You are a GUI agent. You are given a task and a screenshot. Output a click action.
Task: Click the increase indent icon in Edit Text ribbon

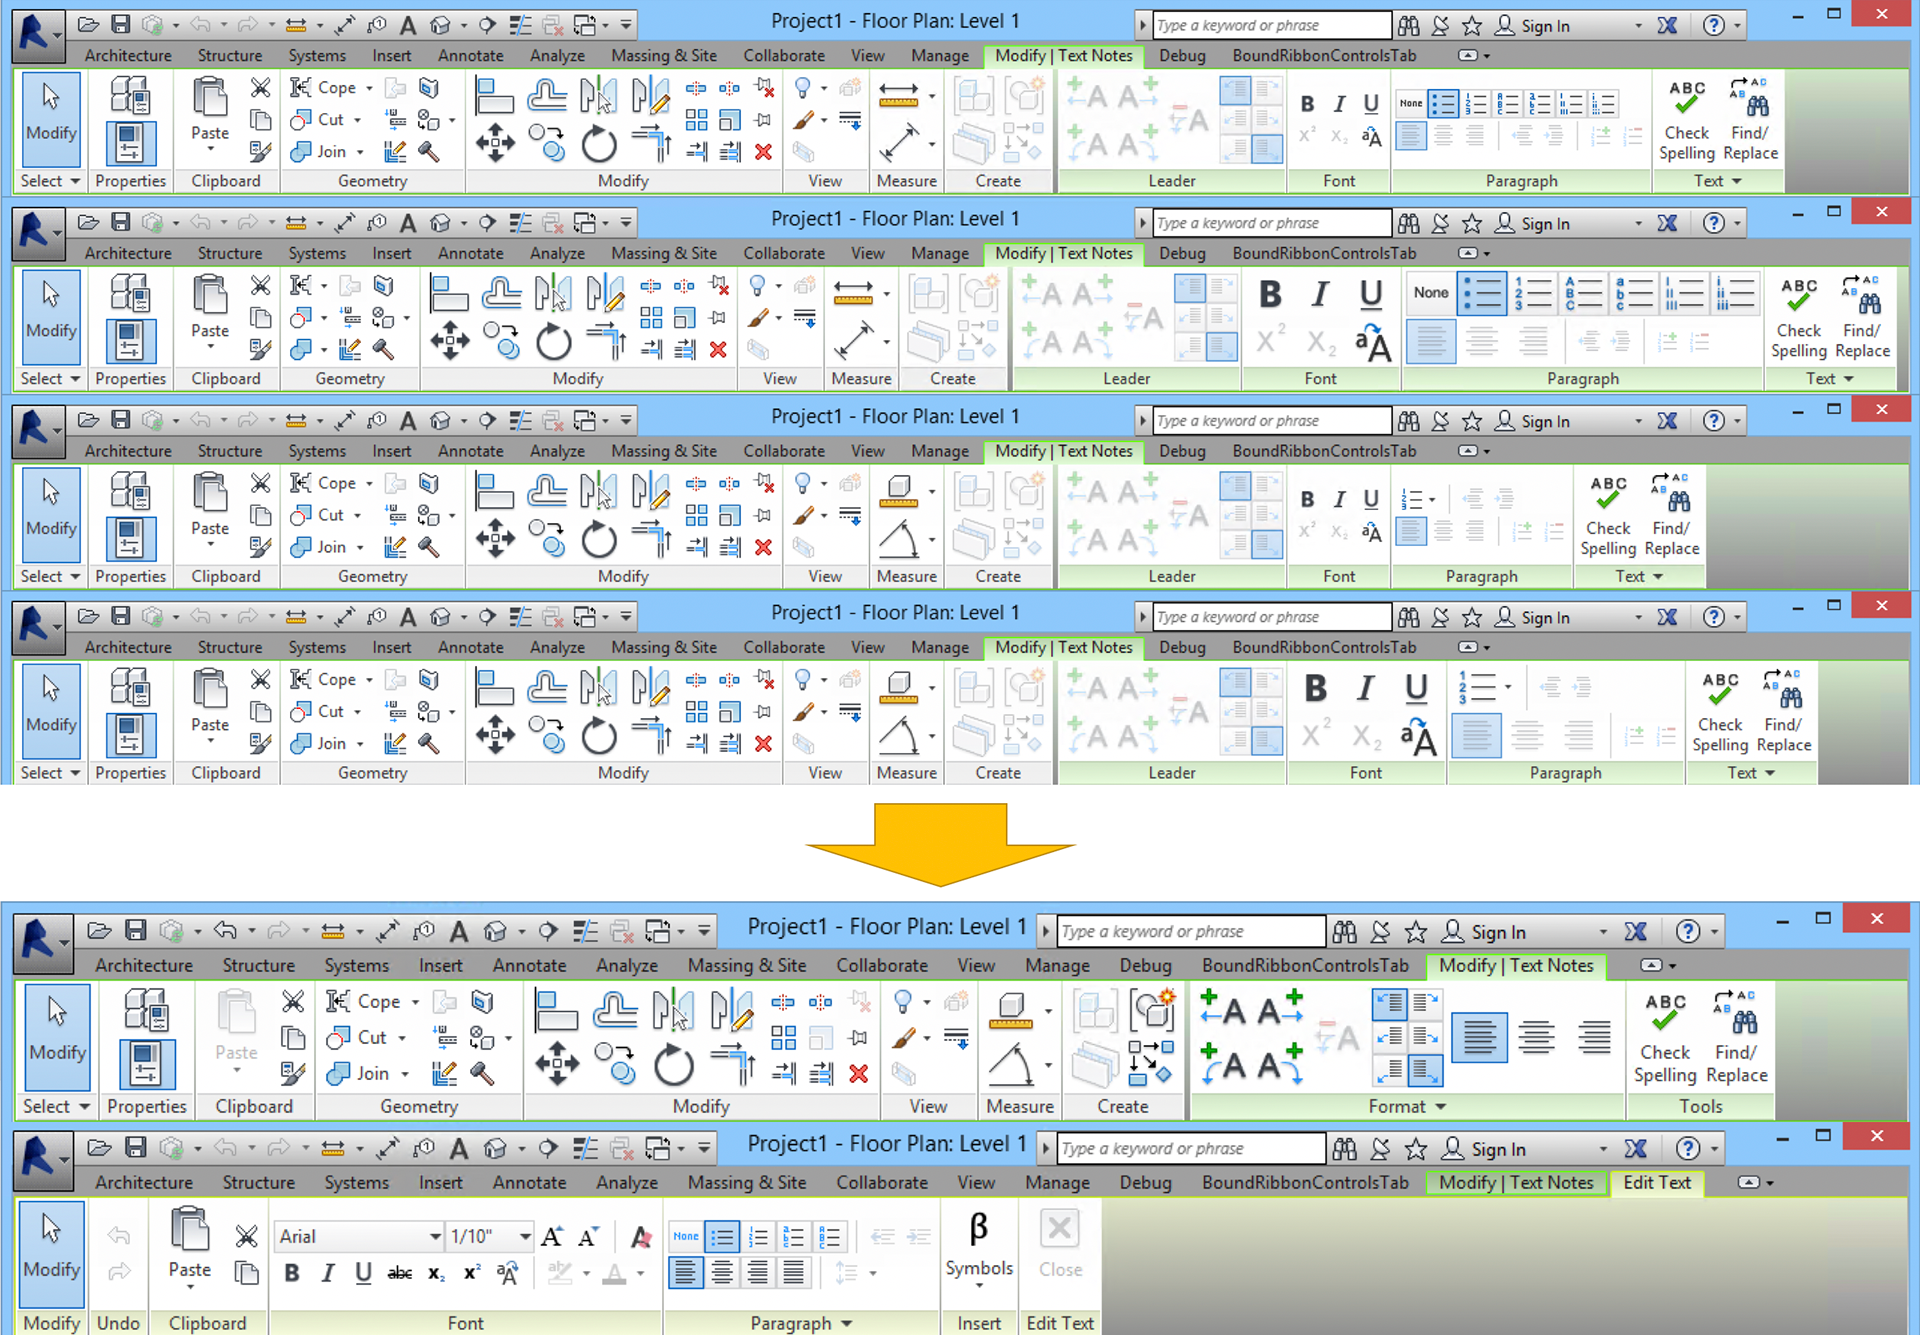[919, 1237]
